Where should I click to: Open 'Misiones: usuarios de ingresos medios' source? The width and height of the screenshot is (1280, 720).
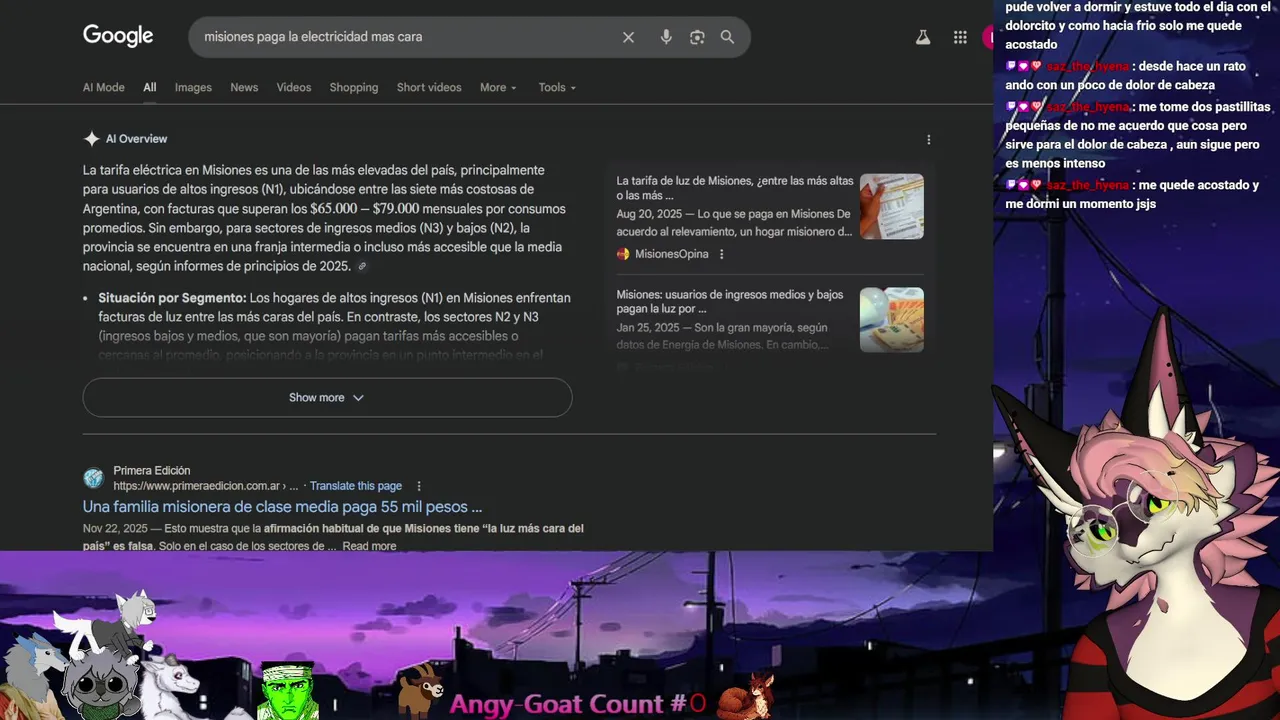(x=730, y=302)
